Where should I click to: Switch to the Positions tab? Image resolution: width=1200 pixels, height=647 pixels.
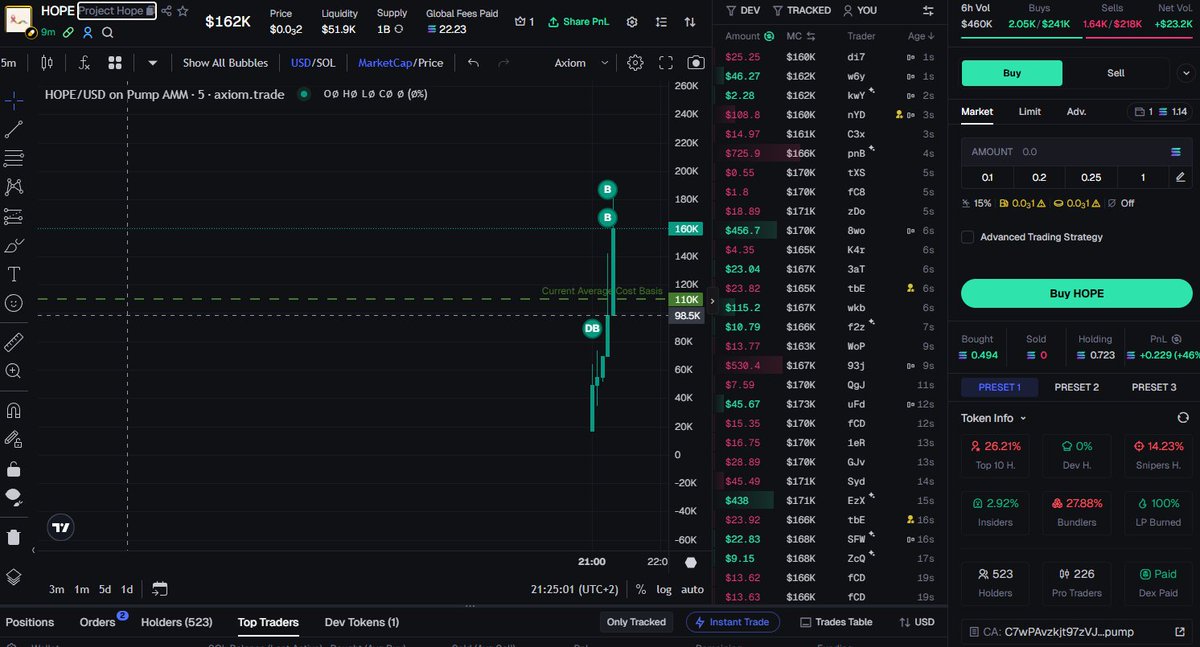[x=30, y=622]
